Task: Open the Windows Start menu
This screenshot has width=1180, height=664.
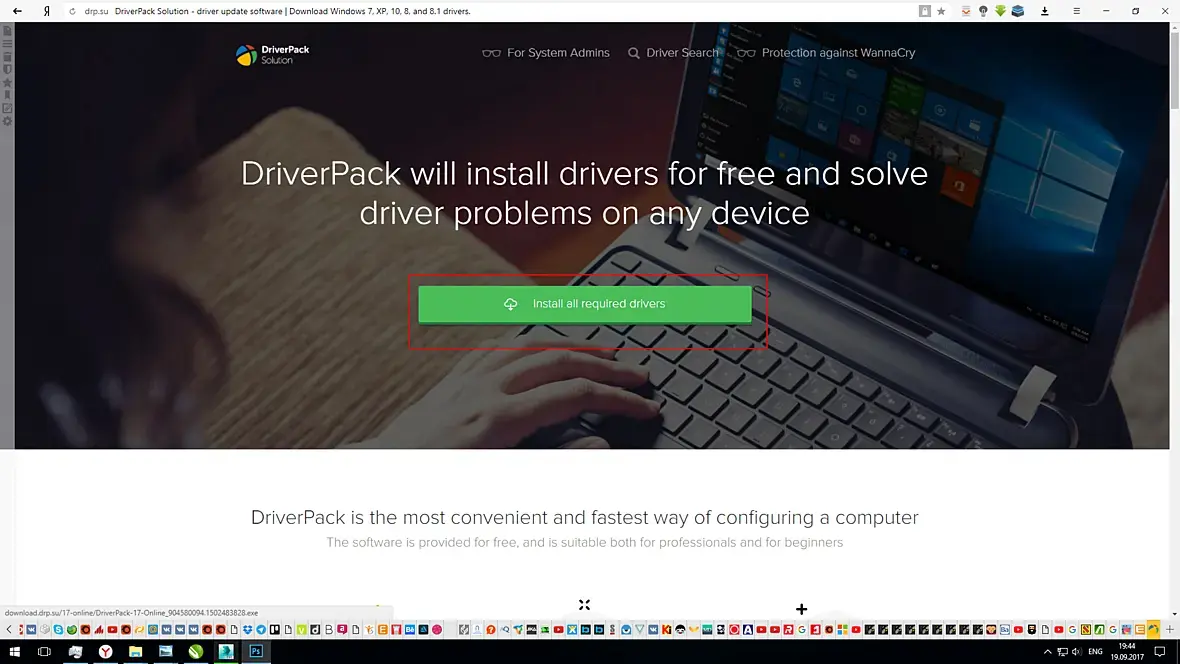Action: coord(14,651)
